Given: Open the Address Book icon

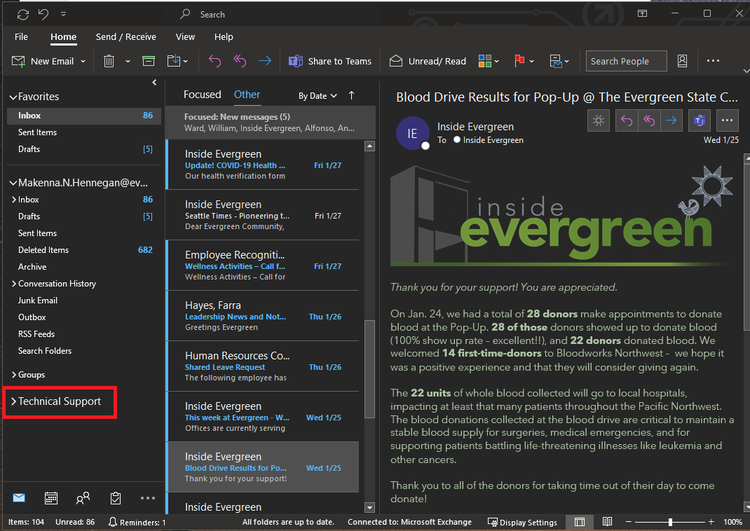Looking at the screenshot, I should [x=682, y=61].
